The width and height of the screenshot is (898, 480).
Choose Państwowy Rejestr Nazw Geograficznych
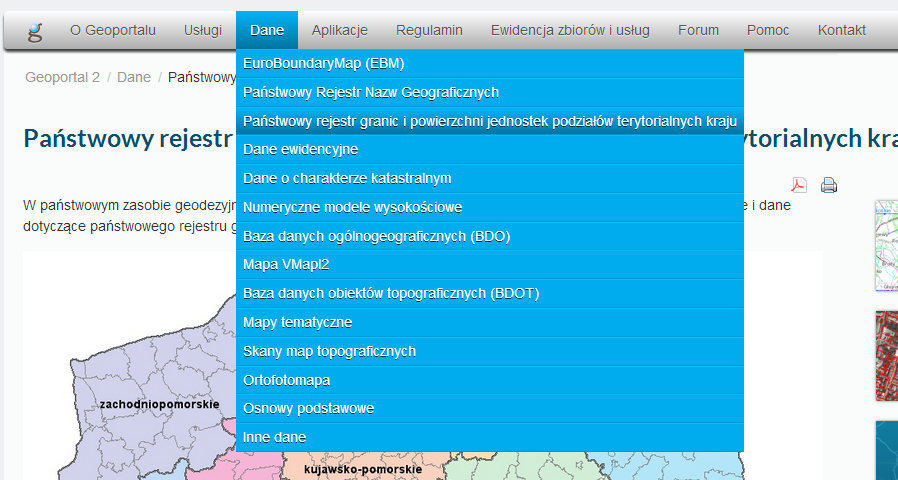[x=490, y=92]
